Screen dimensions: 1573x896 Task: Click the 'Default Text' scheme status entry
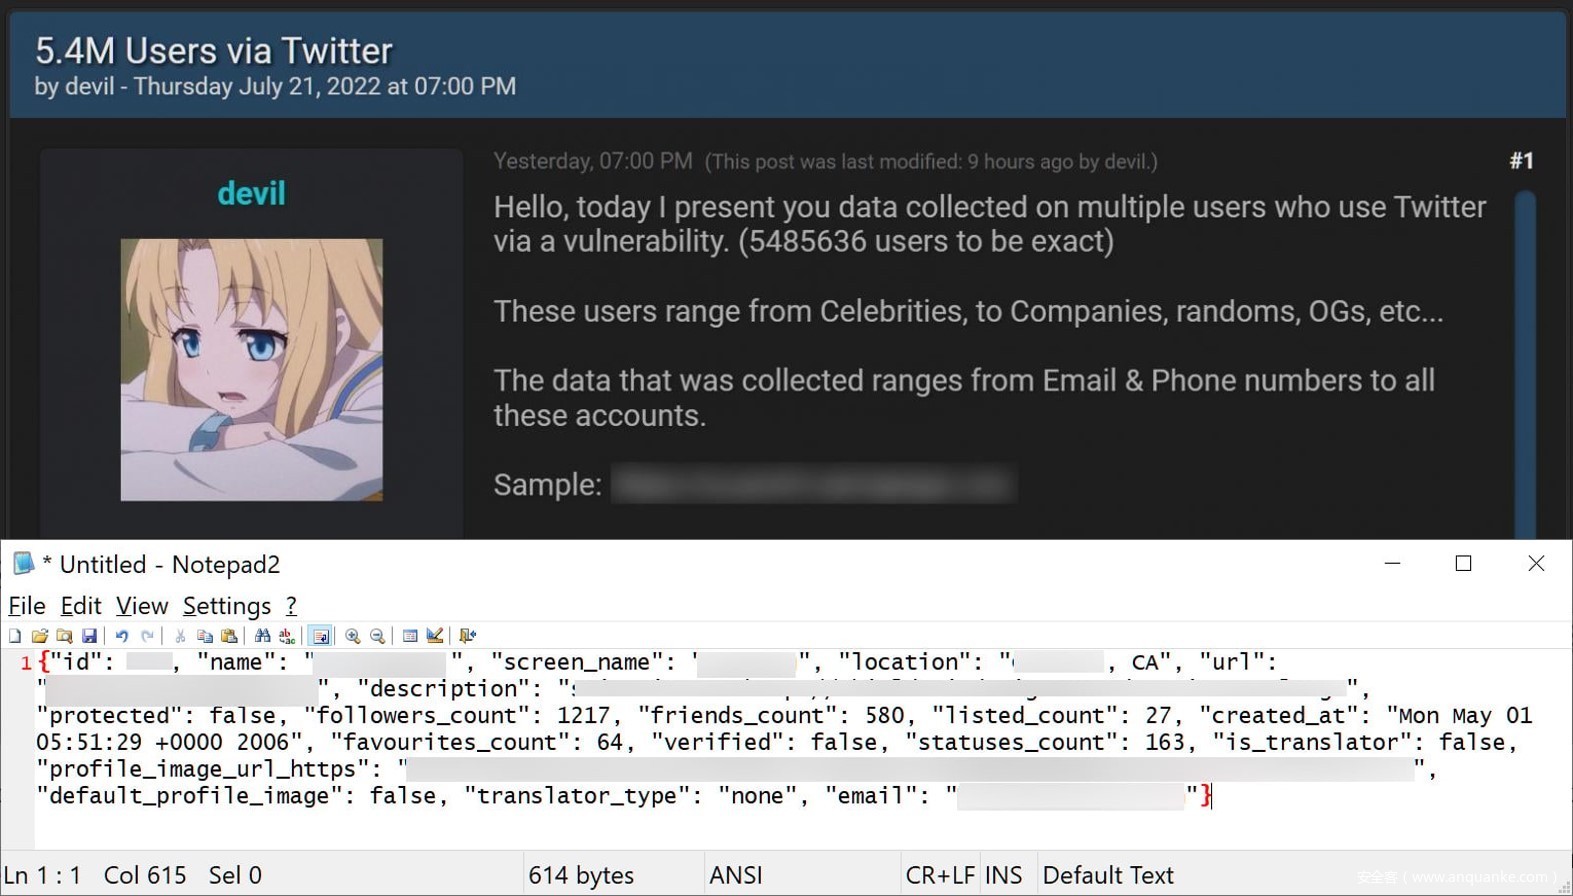1108,875
